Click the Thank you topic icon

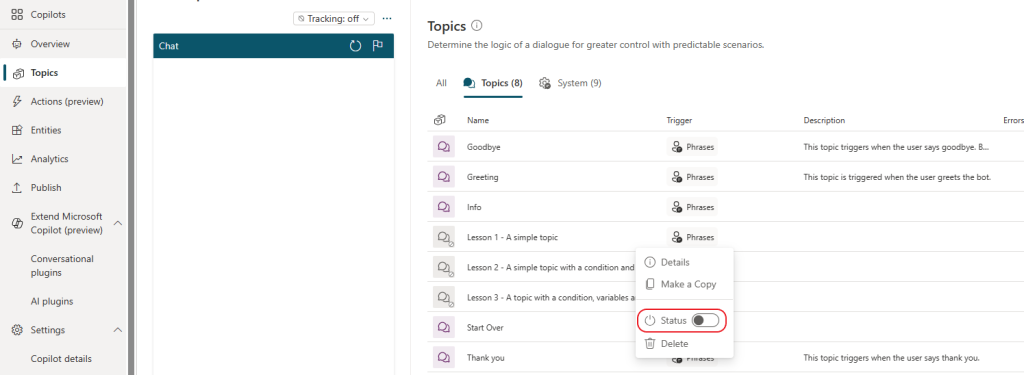[443, 357]
